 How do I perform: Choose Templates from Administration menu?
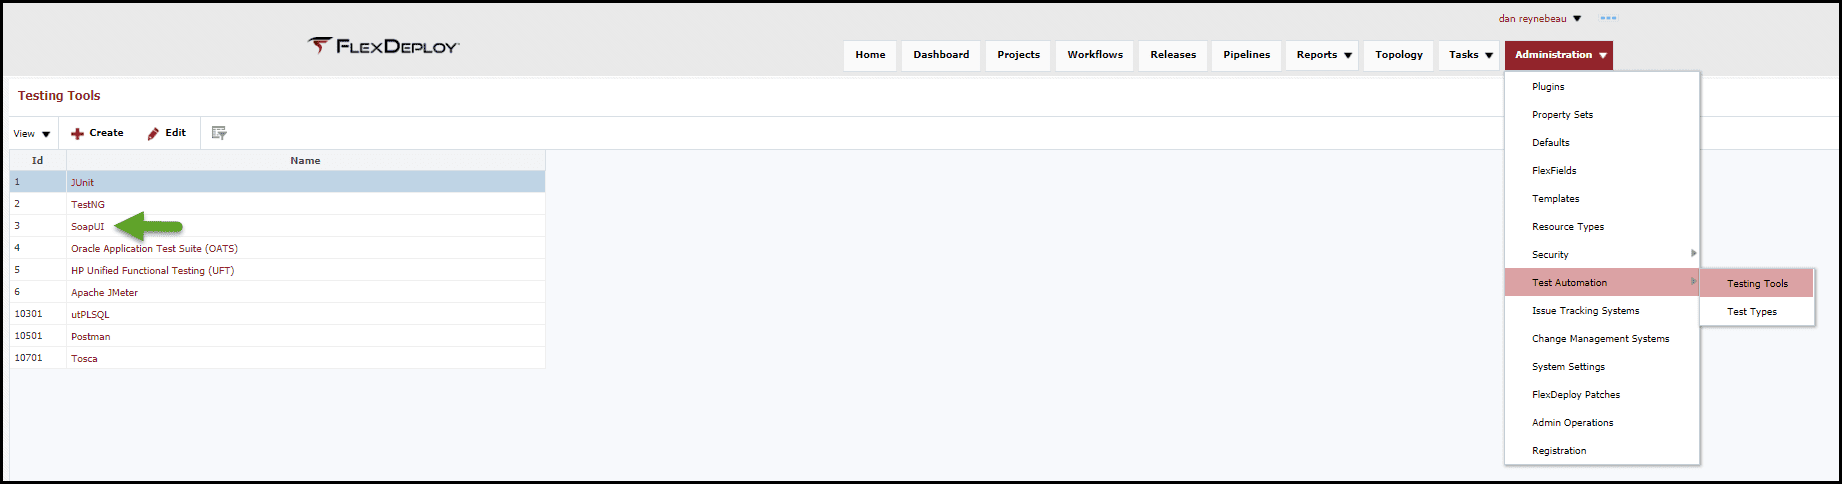(x=1602, y=199)
